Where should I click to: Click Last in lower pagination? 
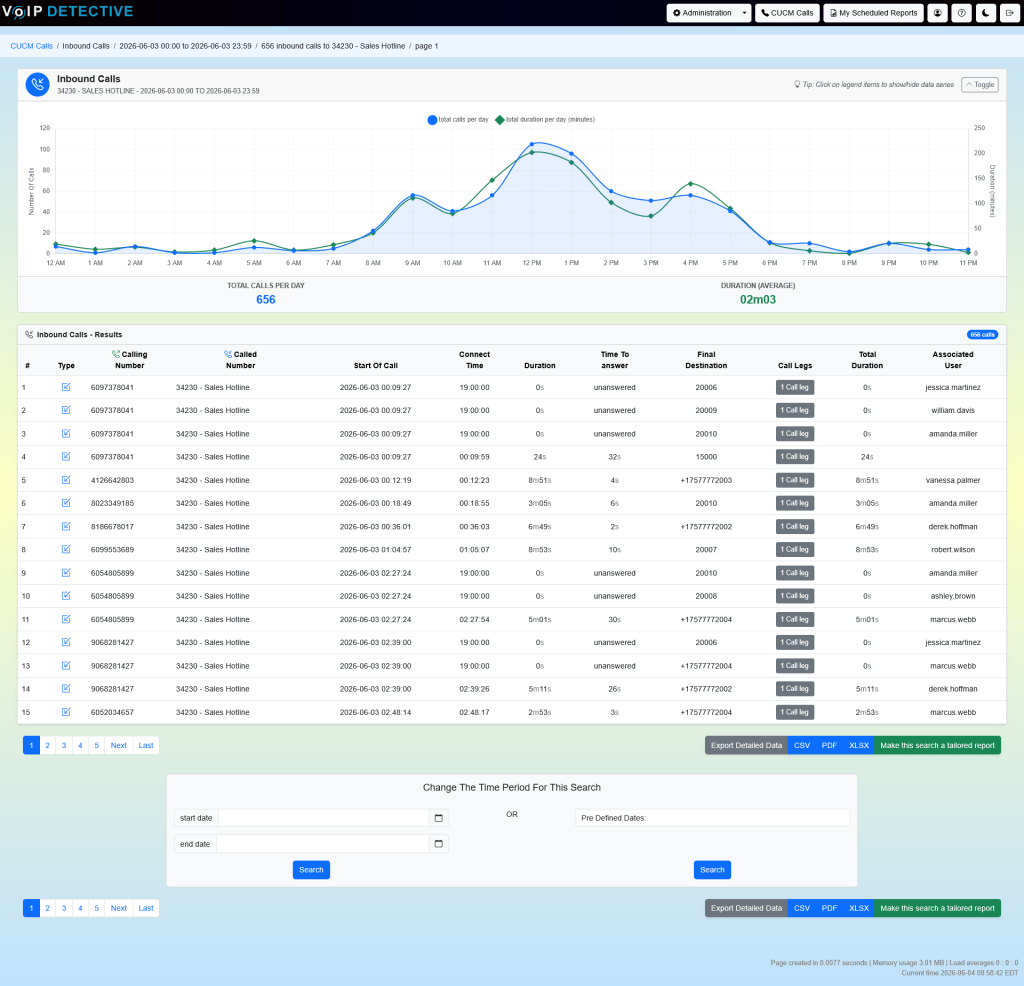coord(146,908)
